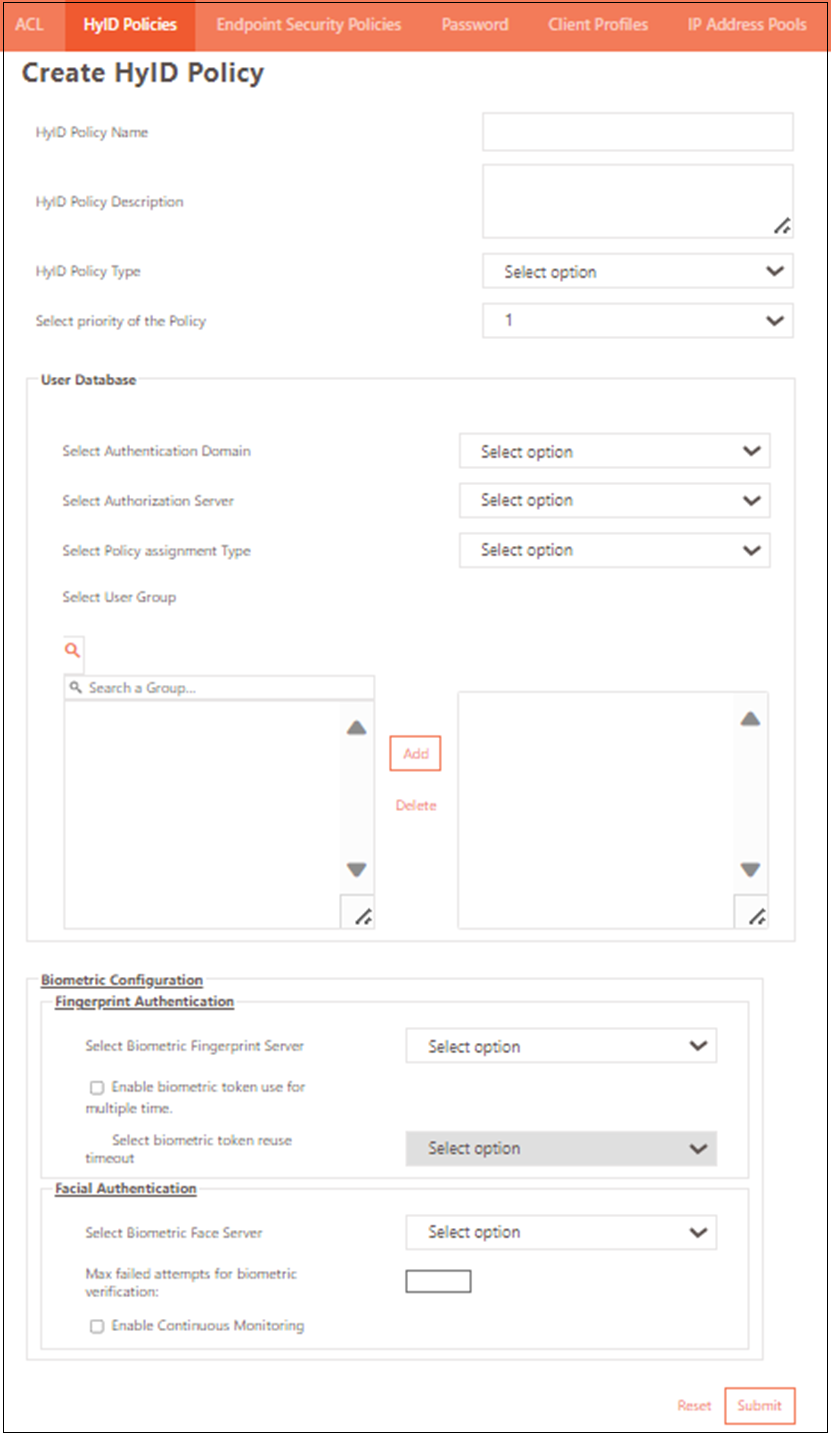Click the orange magnifier search icon
This screenshot has width=831, height=1439.
pyautogui.click(x=73, y=650)
